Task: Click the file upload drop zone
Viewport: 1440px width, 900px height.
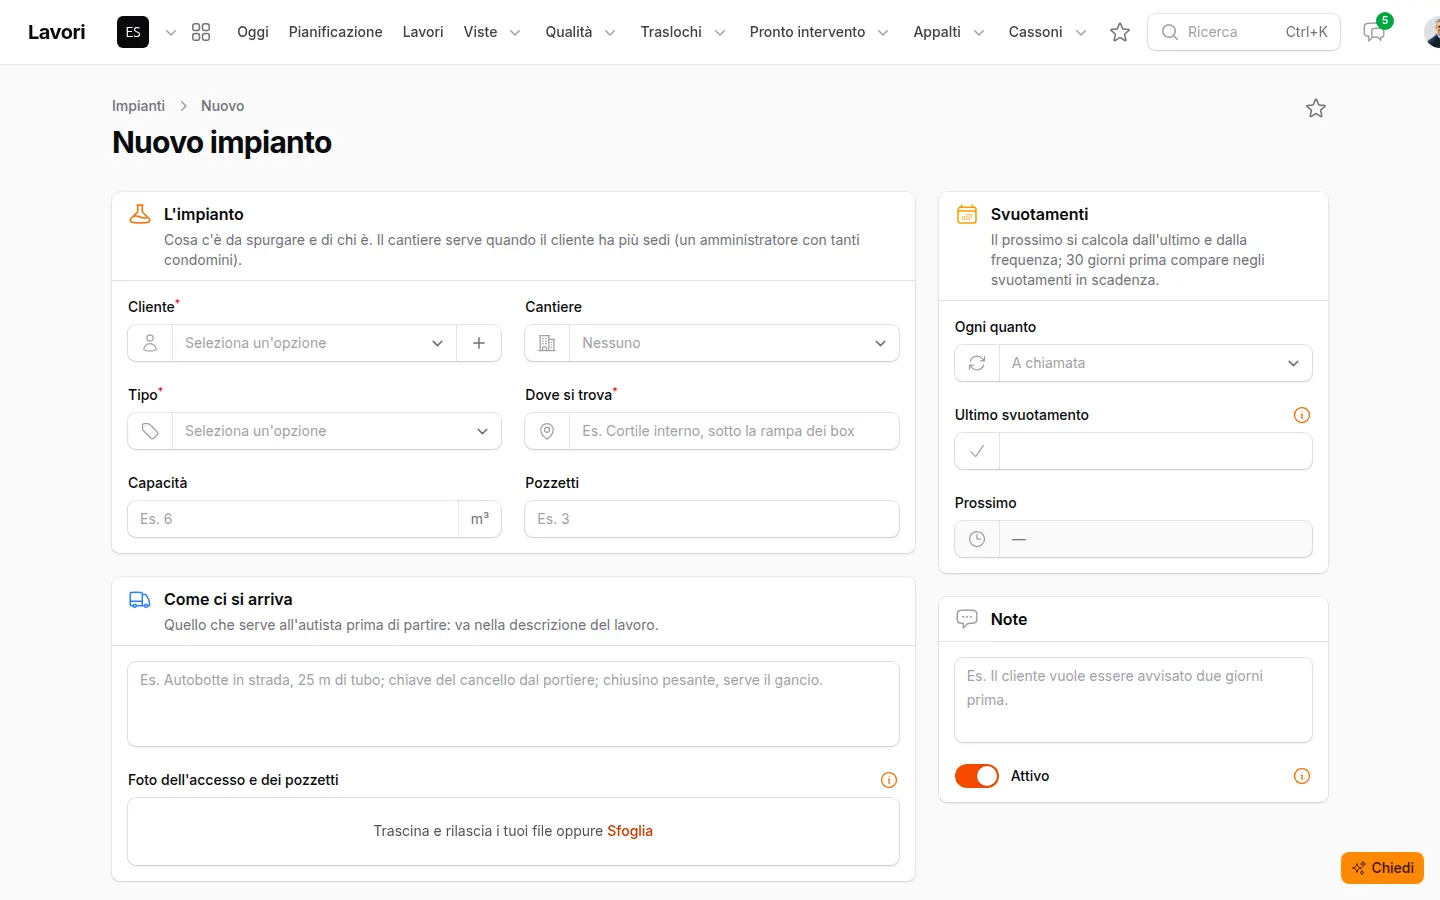Action: (x=513, y=831)
